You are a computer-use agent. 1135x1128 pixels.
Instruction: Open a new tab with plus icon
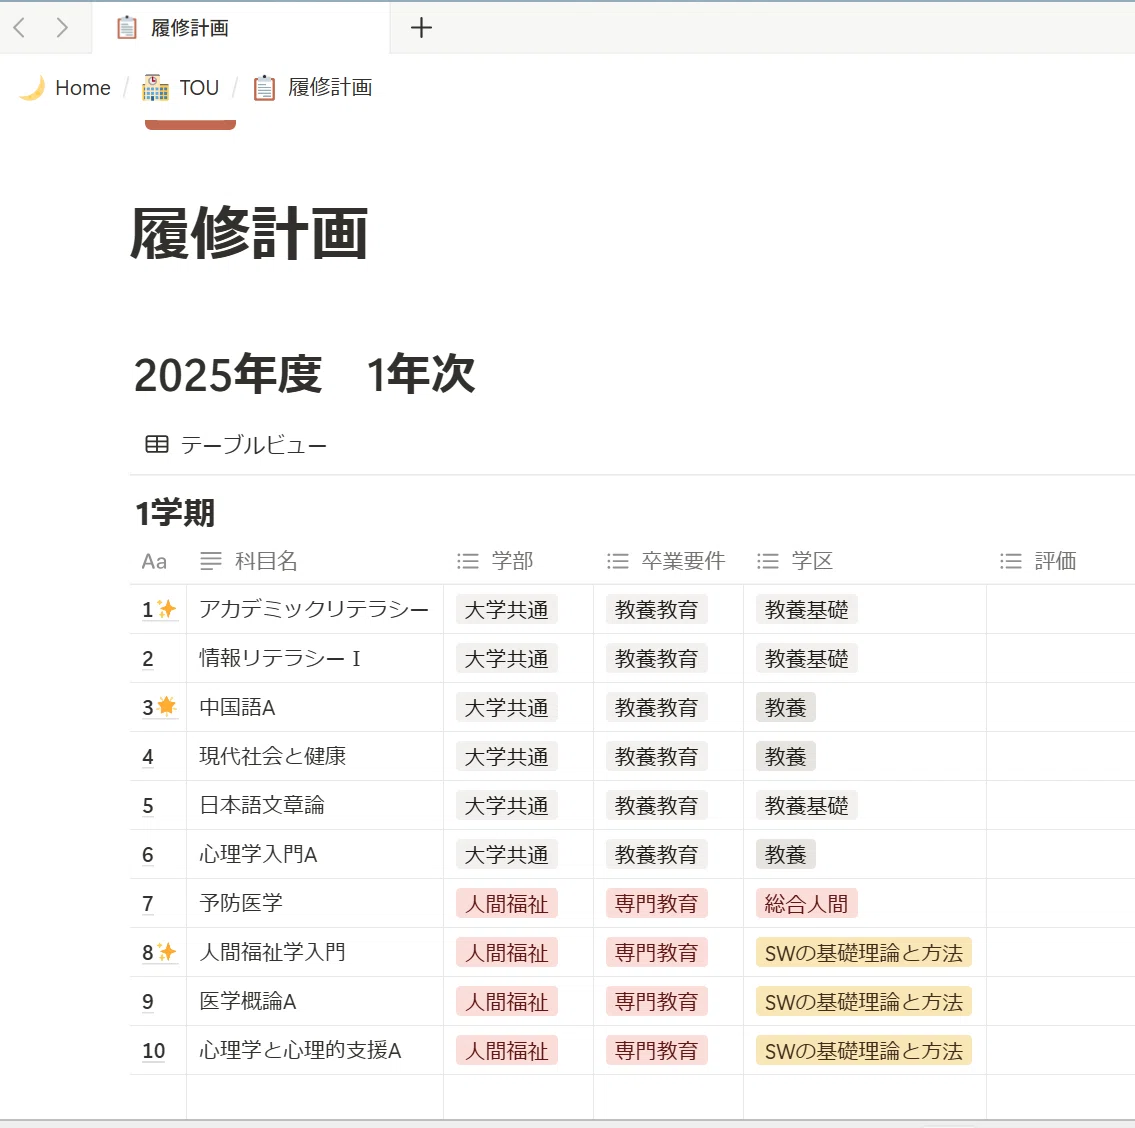point(421,28)
